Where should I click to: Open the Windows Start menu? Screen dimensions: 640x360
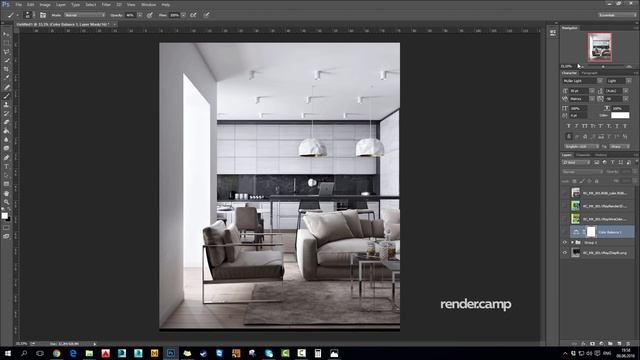[x=7, y=353]
